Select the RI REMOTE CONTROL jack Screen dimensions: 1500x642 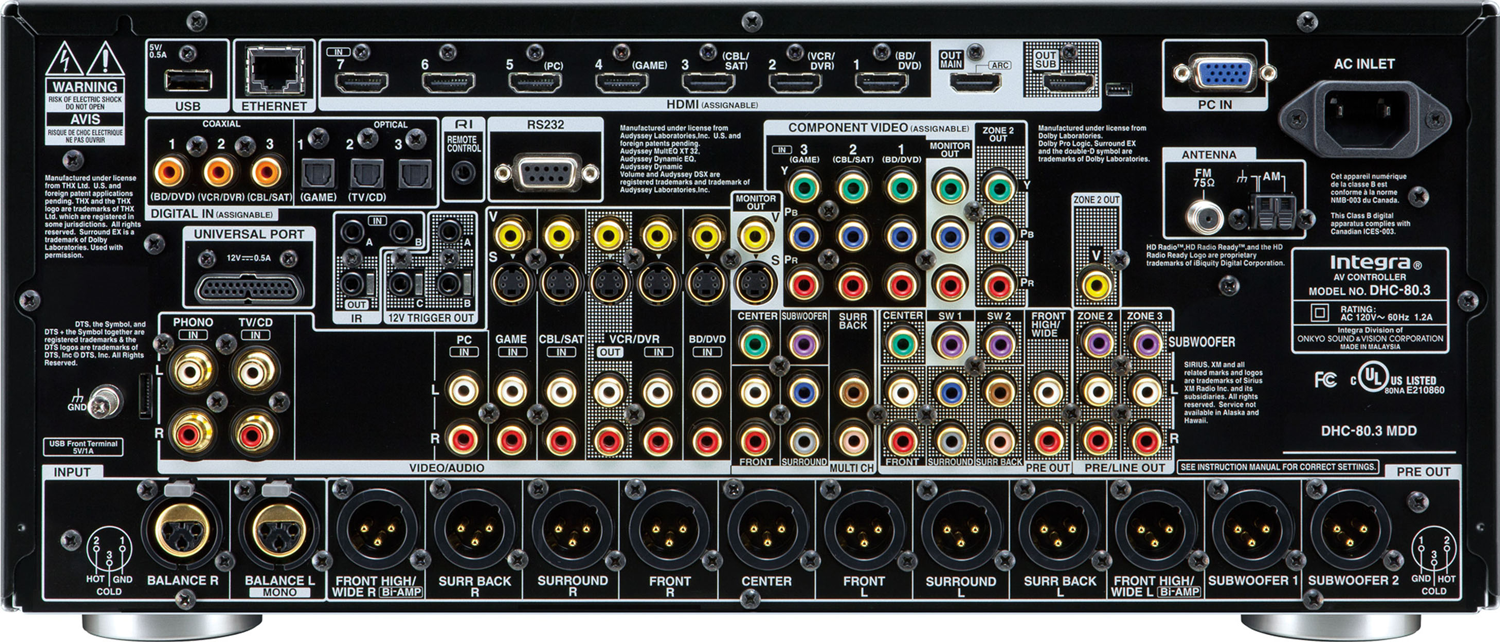(462, 174)
